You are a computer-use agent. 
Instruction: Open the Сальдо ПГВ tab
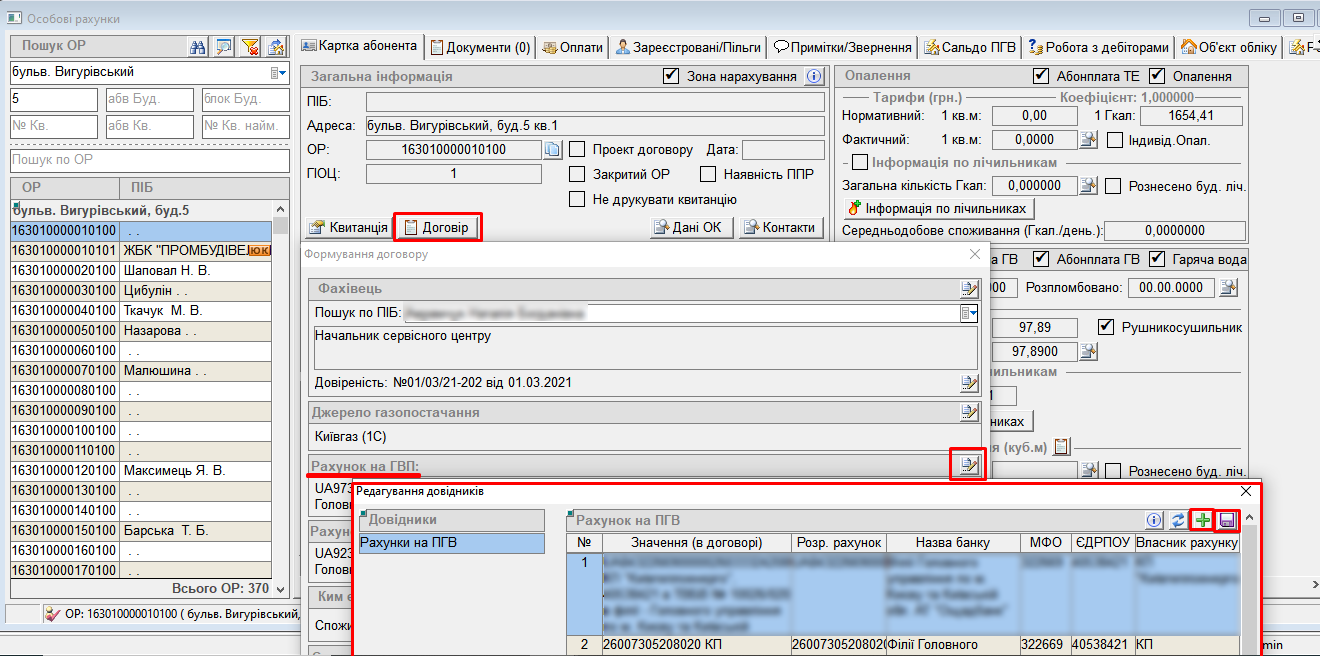[970, 47]
